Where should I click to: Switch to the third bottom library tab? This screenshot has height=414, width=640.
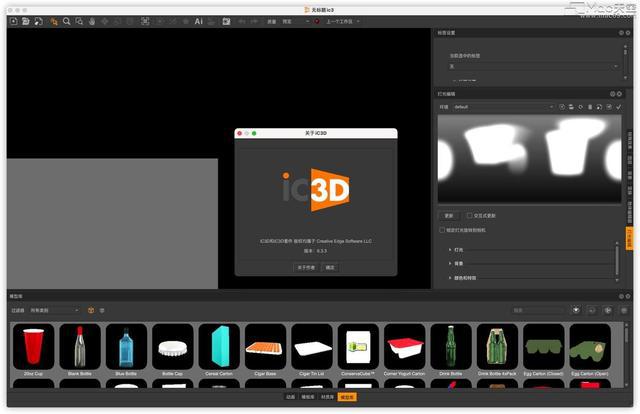[x=327, y=397]
